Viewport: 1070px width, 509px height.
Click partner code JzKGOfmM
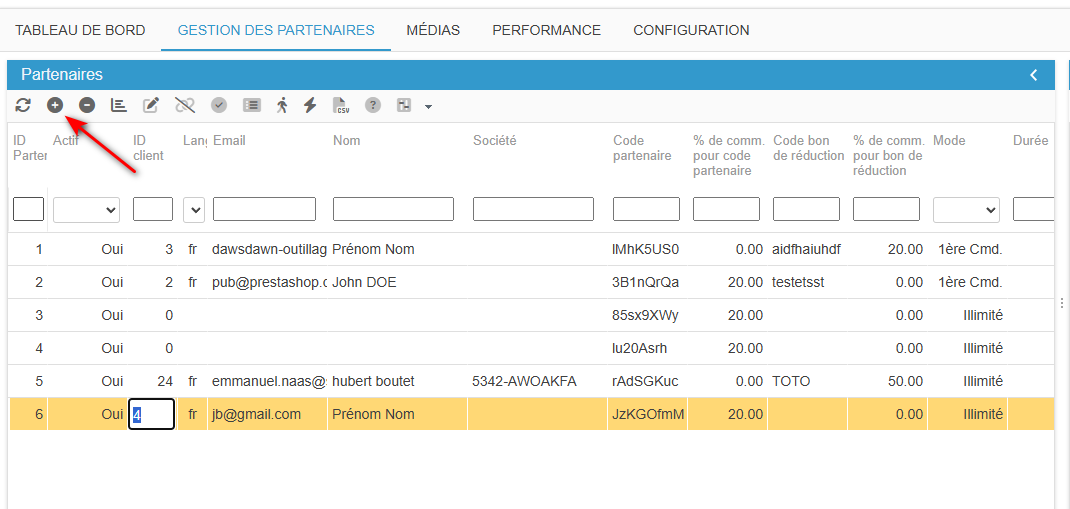(x=648, y=414)
